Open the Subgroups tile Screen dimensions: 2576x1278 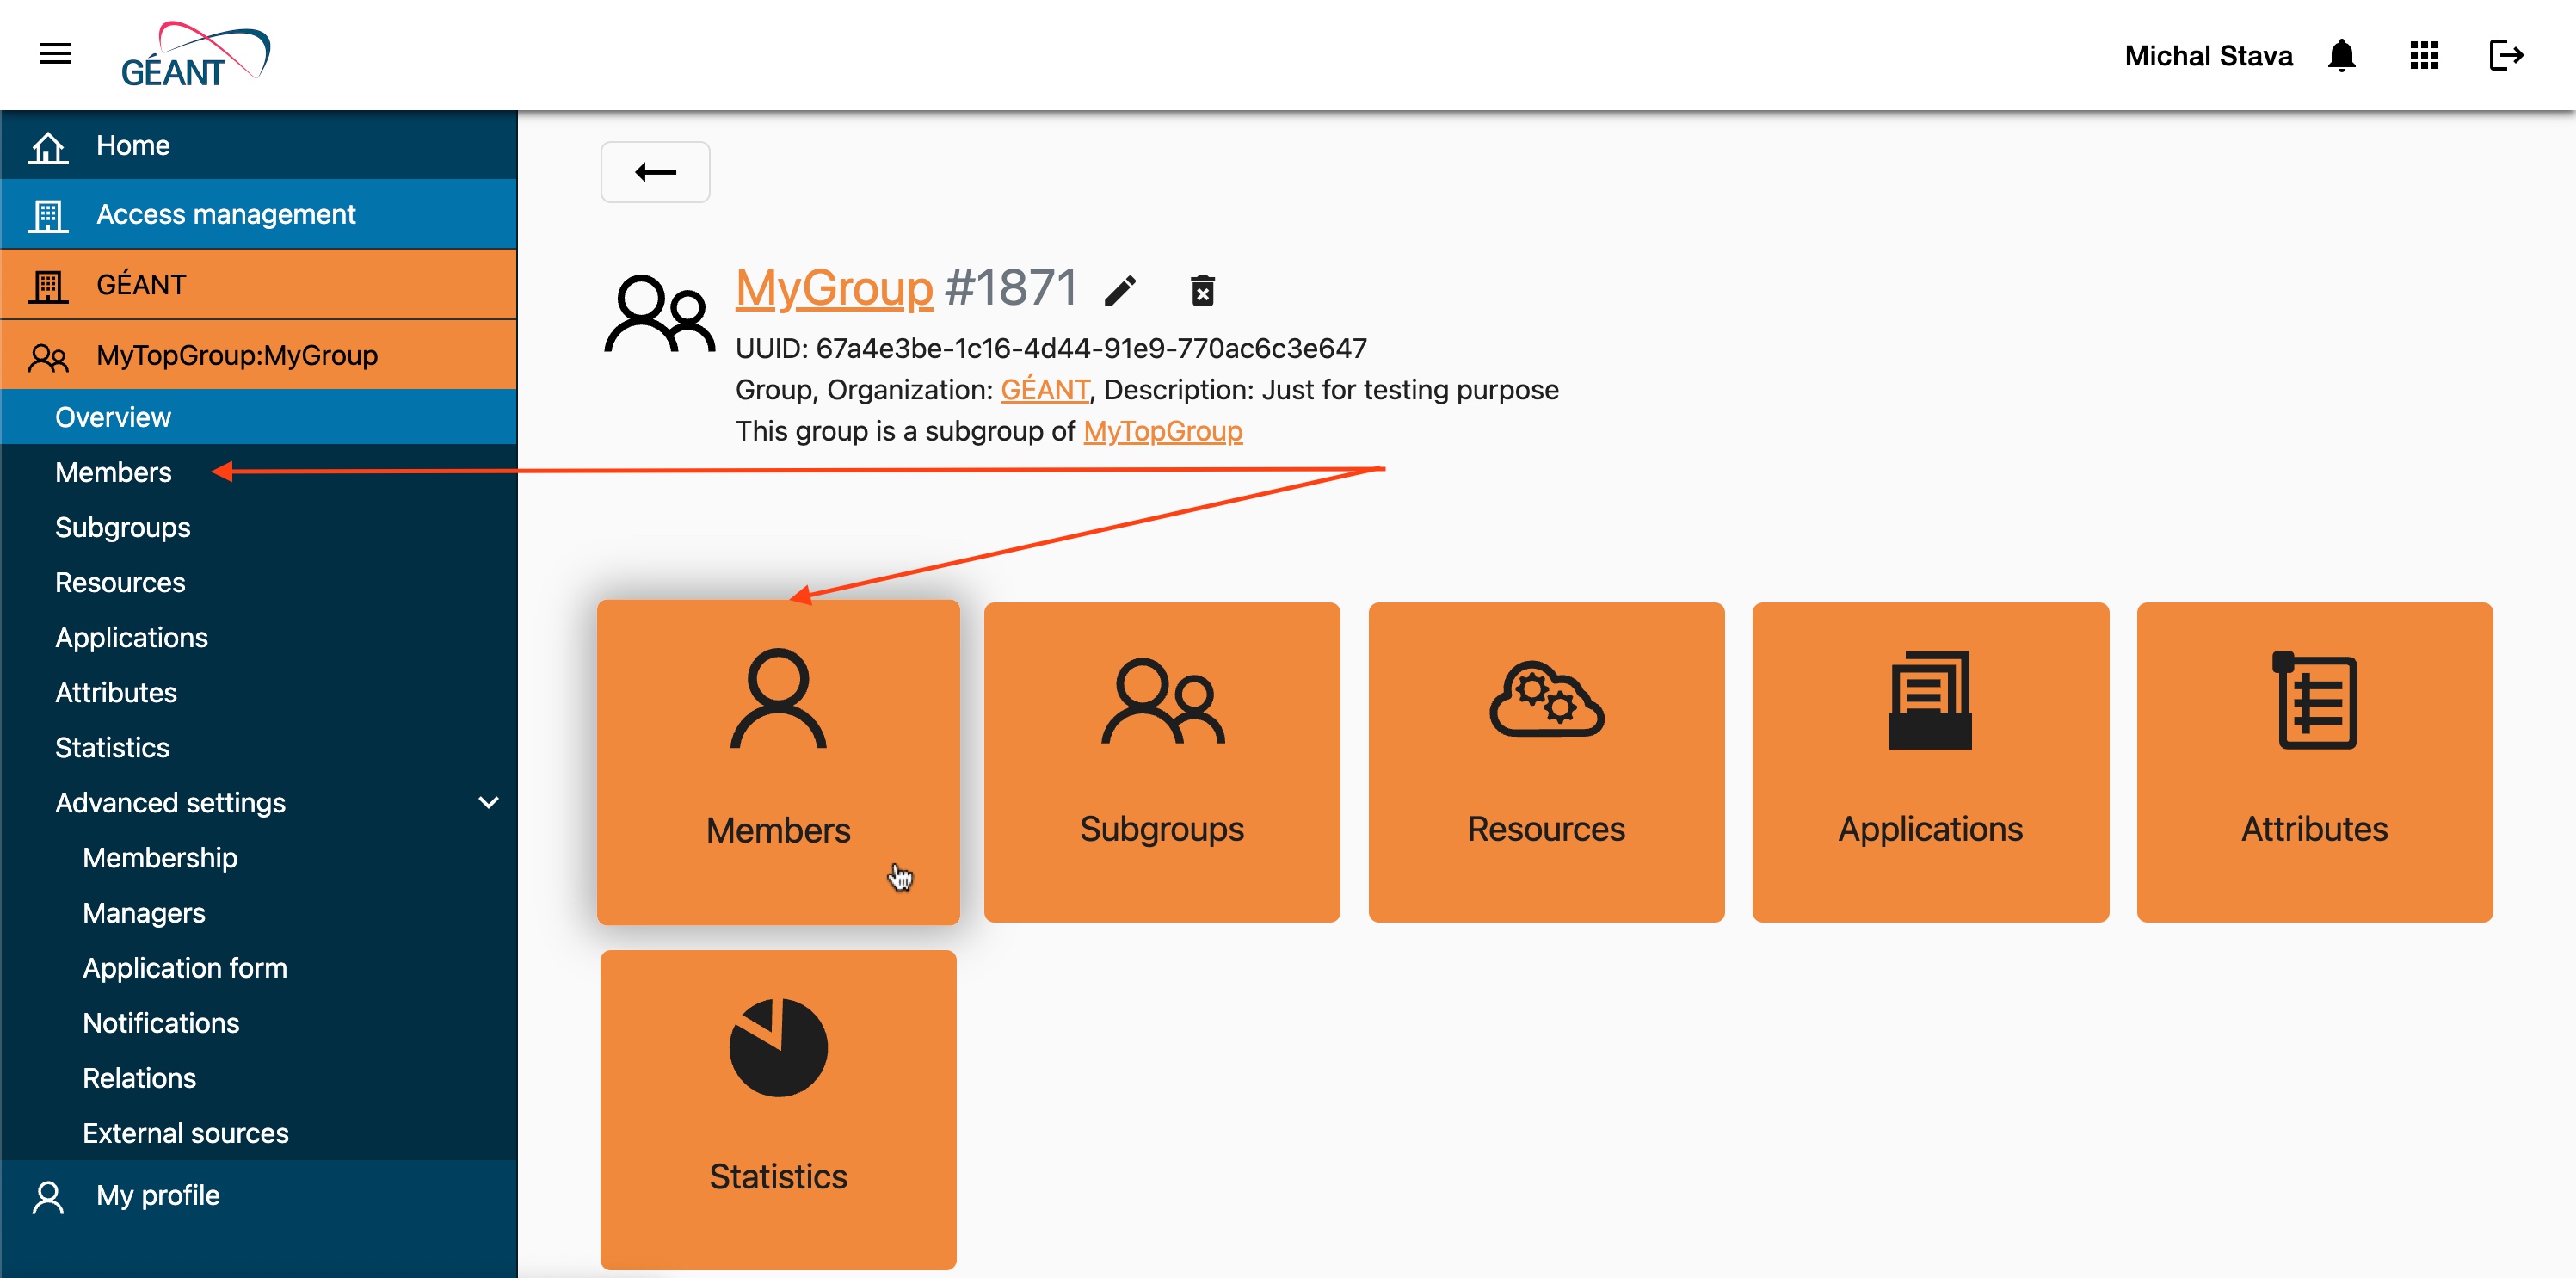1162,762
